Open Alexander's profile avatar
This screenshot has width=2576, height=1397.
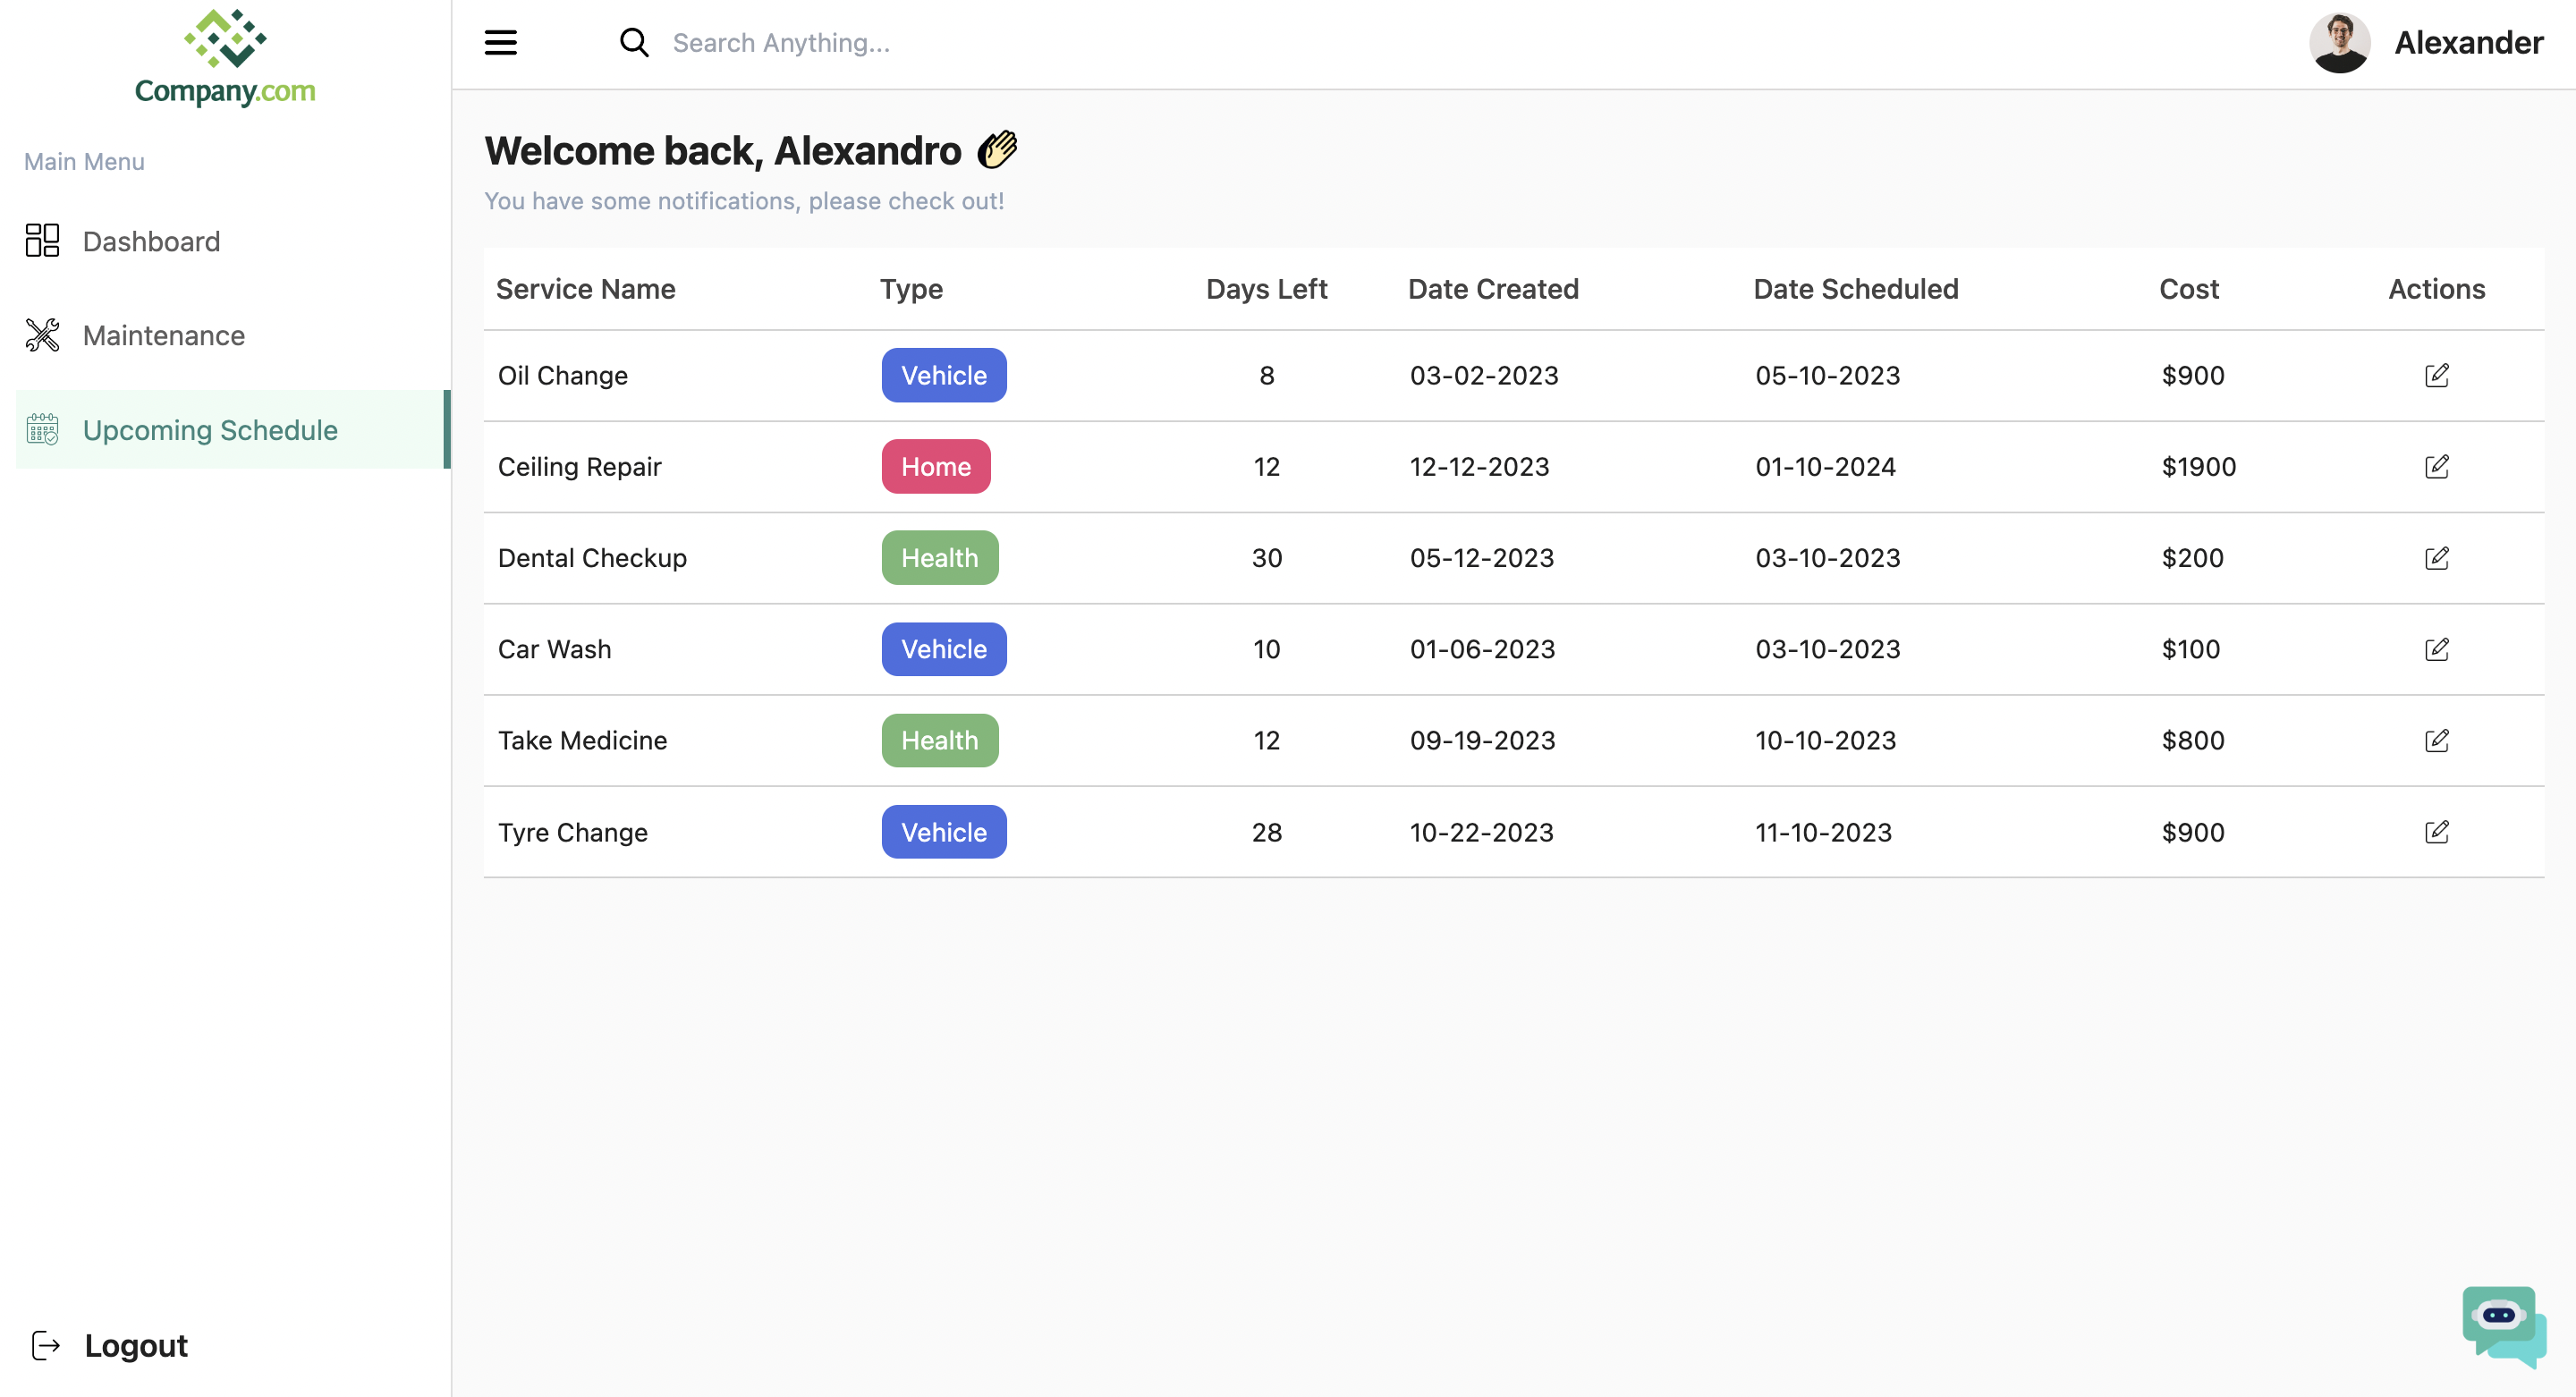2340,43
